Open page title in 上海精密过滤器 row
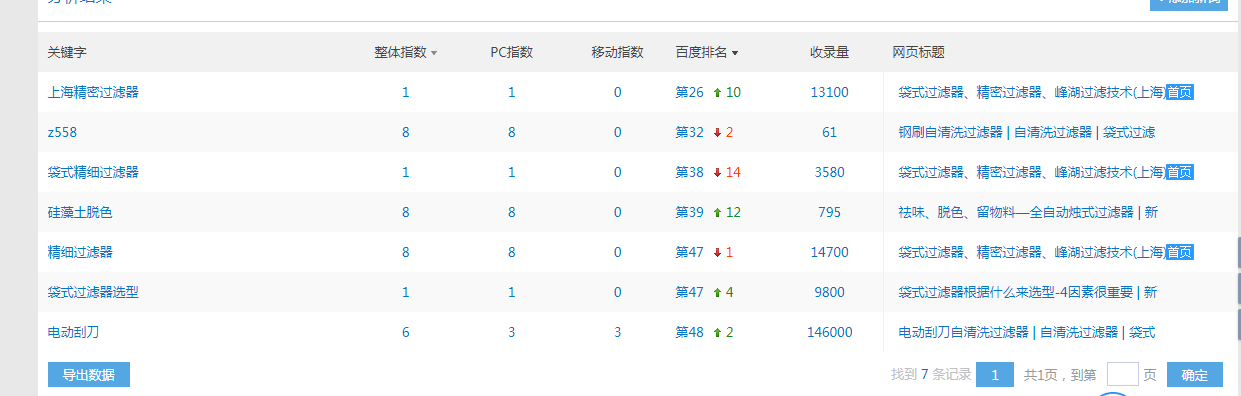The width and height of the screenshot is (1241, 396). [1031, 92]
